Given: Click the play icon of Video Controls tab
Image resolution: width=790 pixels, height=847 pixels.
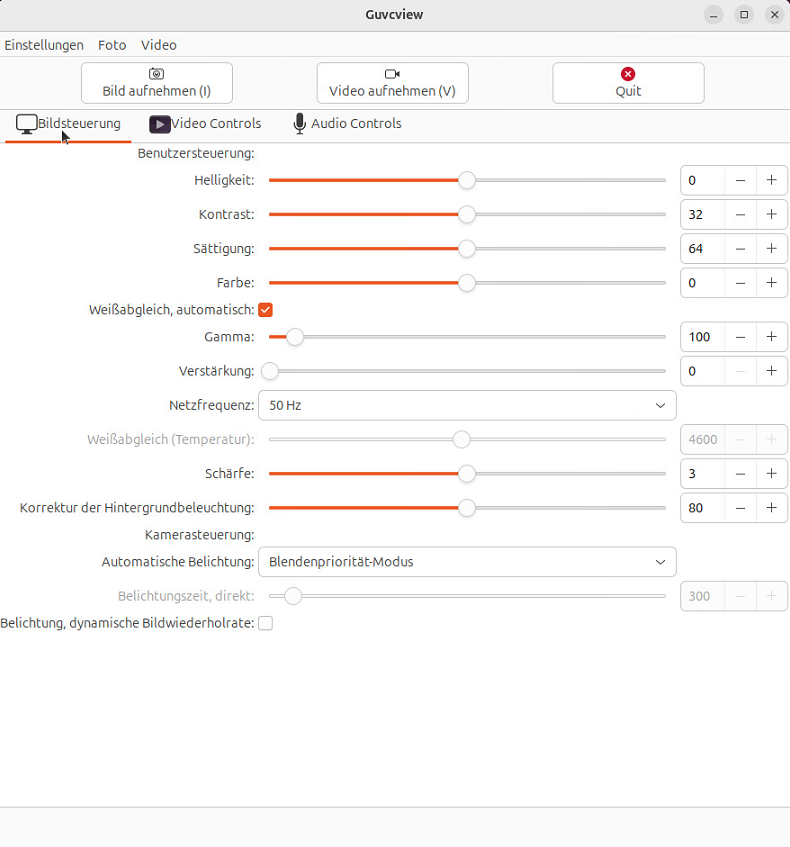Looking at the screenshot, I should pos(159,124).
